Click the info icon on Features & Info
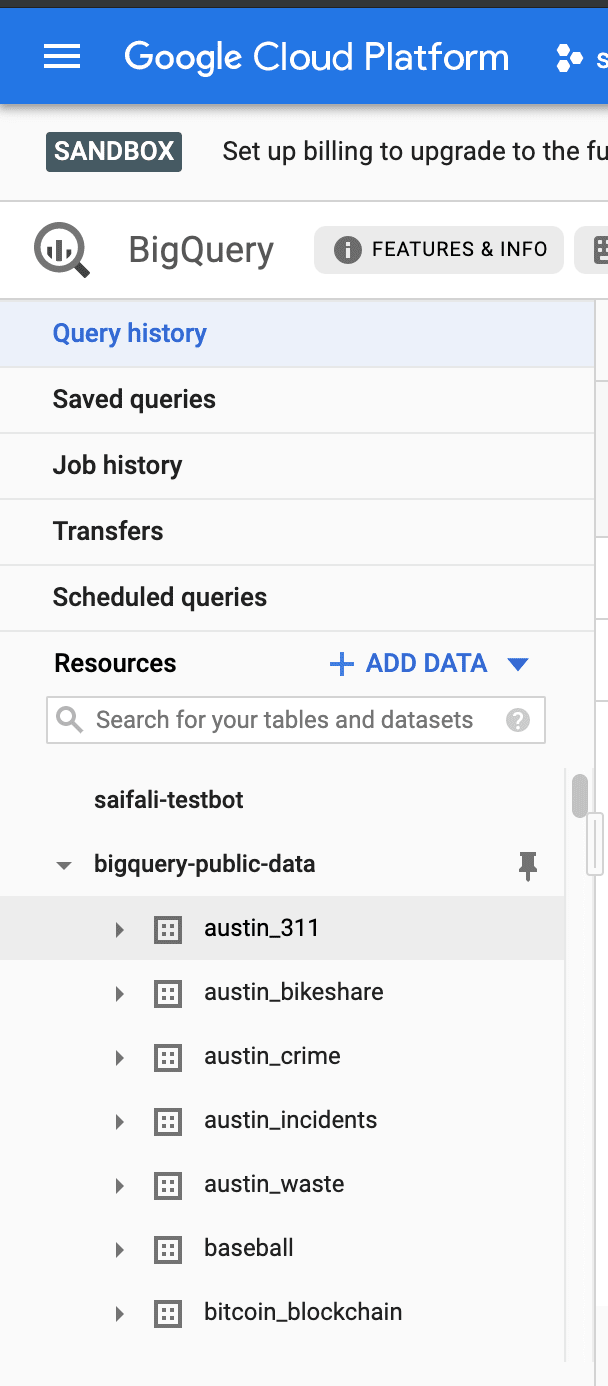Viewport: 608px width, 1386px height. (x=347, y=250)
